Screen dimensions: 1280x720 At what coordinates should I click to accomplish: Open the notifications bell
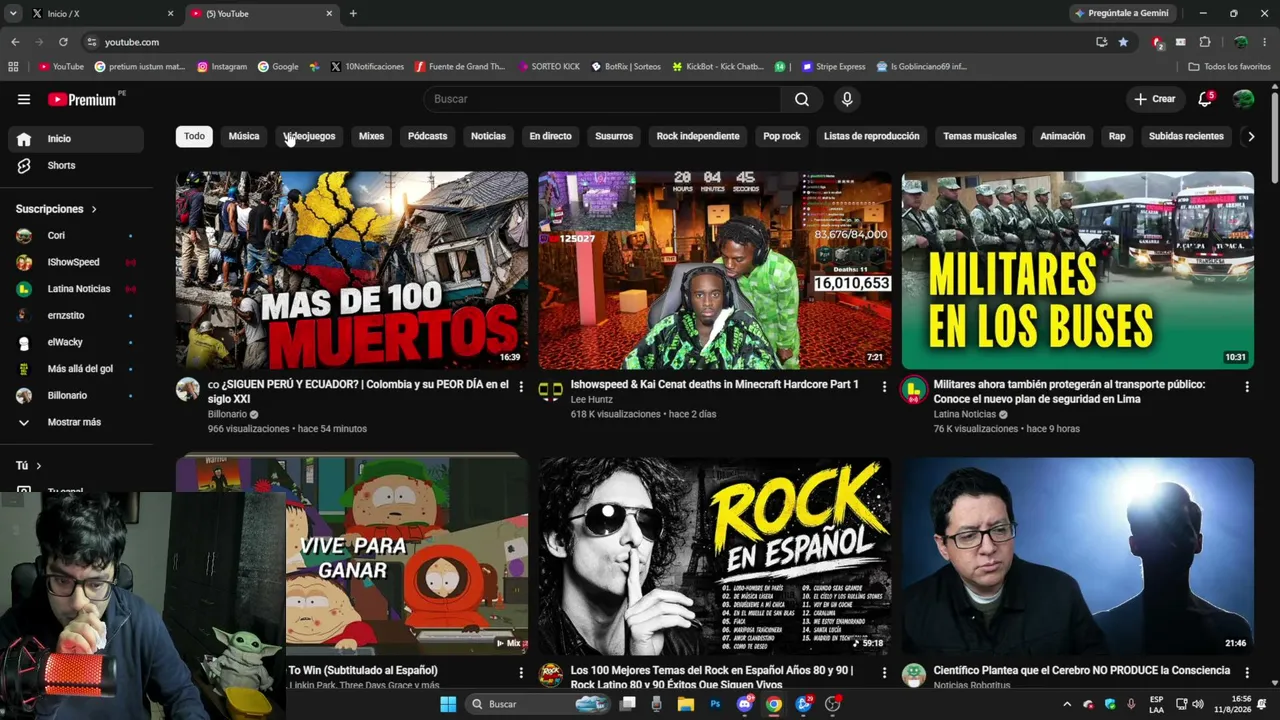1205,99
